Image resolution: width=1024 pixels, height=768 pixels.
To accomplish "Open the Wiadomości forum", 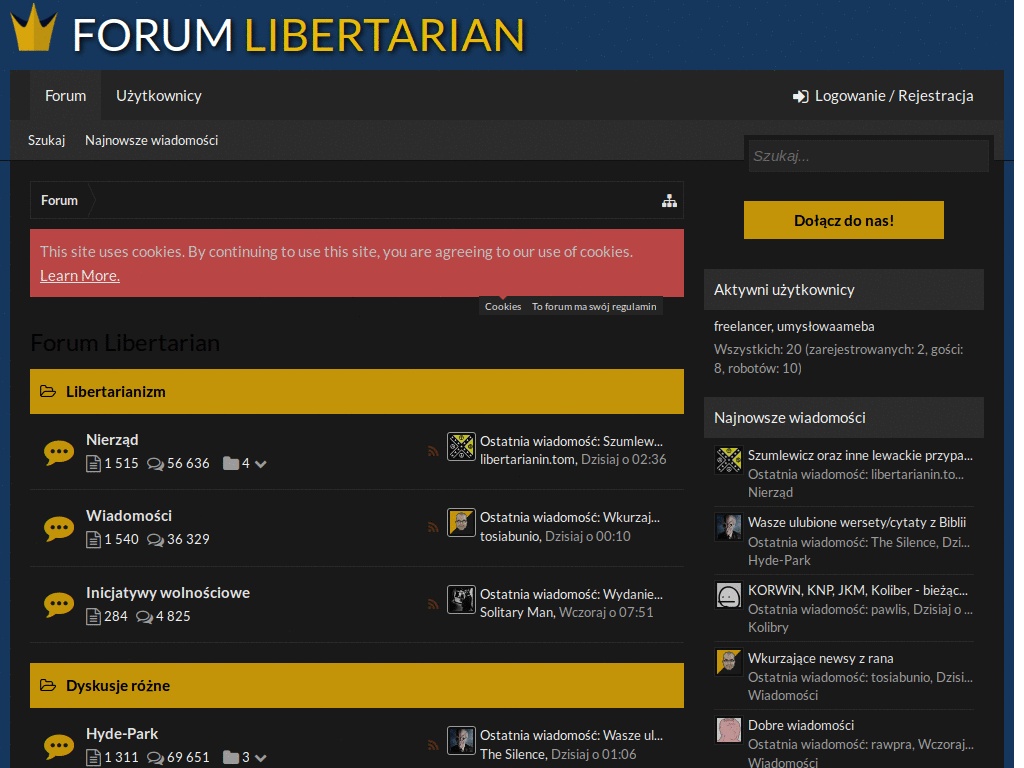I will click(129, 516).
